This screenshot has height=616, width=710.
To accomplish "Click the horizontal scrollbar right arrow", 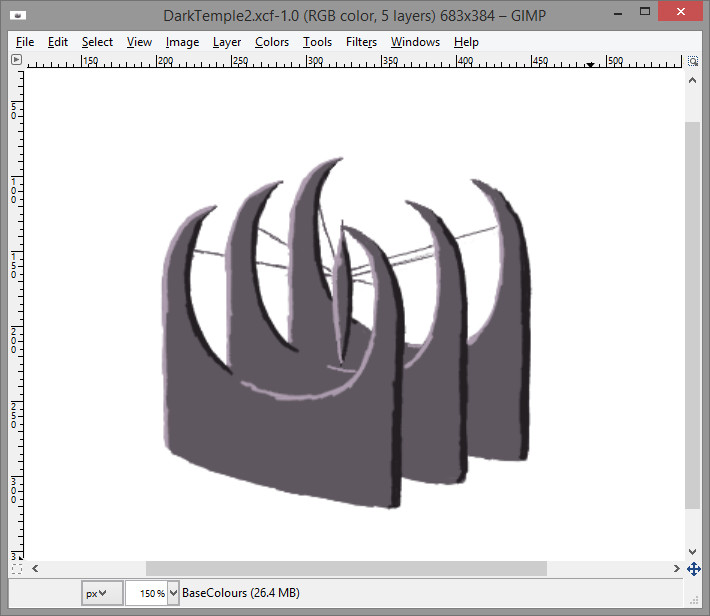I will (x=676, y=568).
